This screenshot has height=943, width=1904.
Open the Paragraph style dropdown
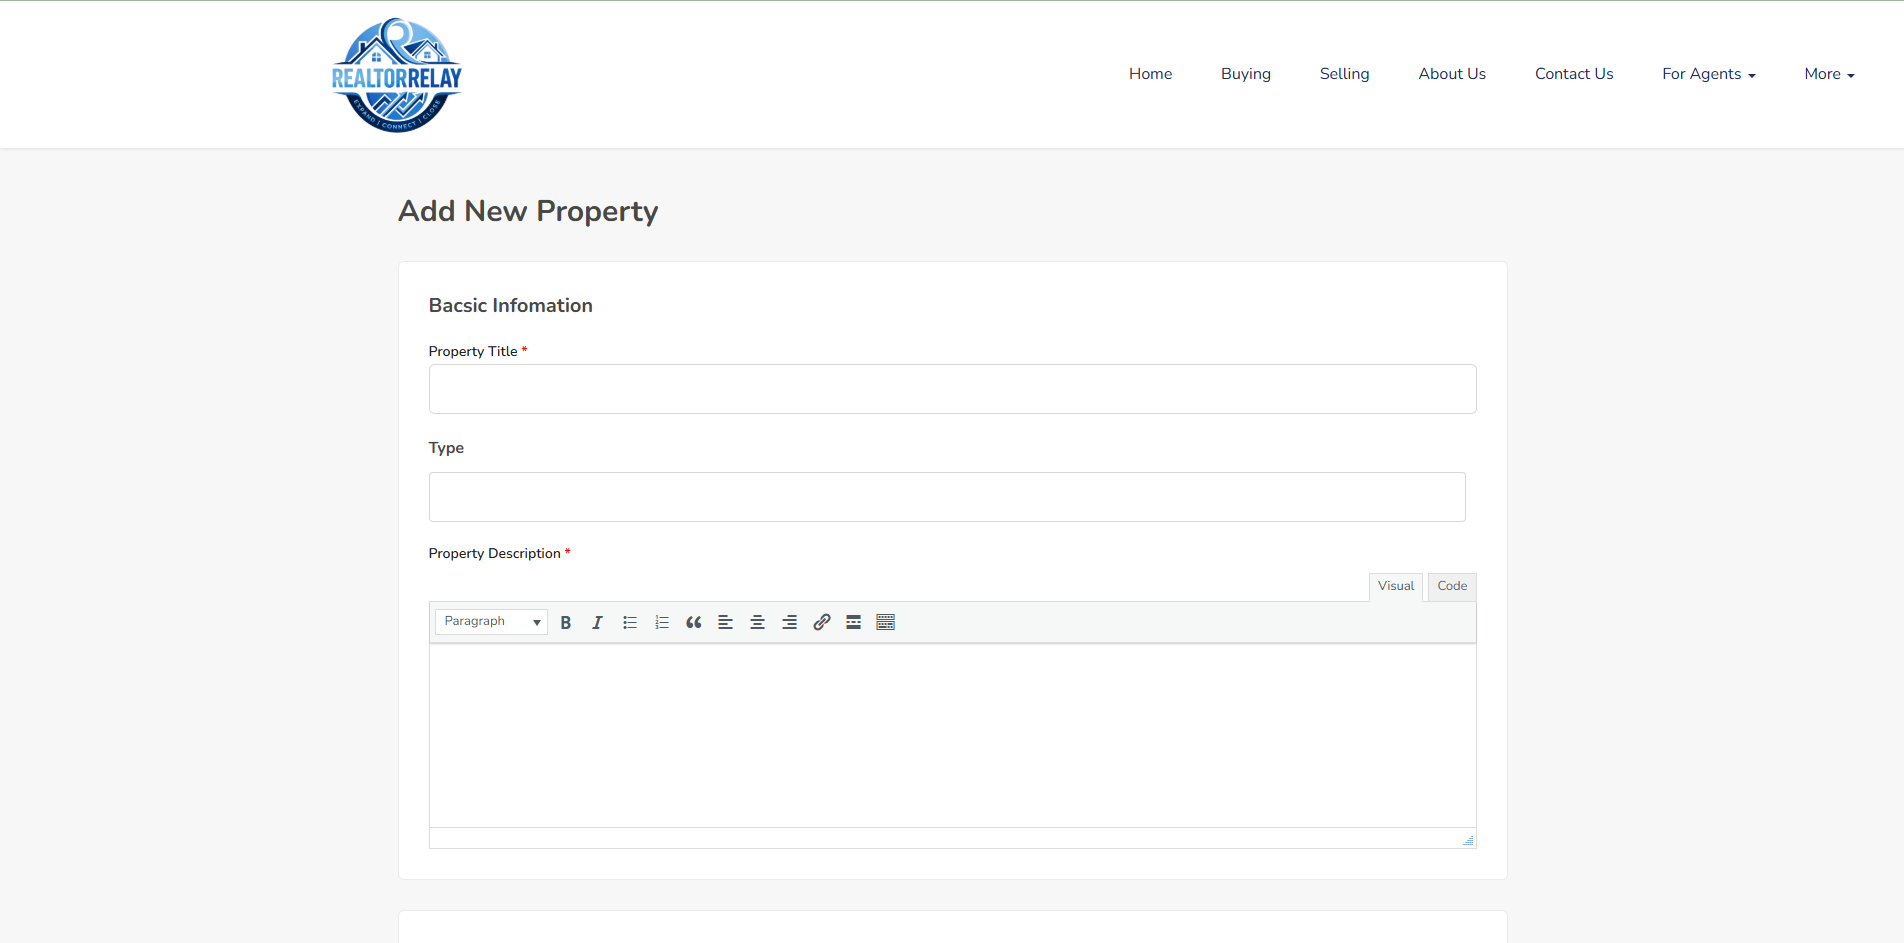pos(490,621)
